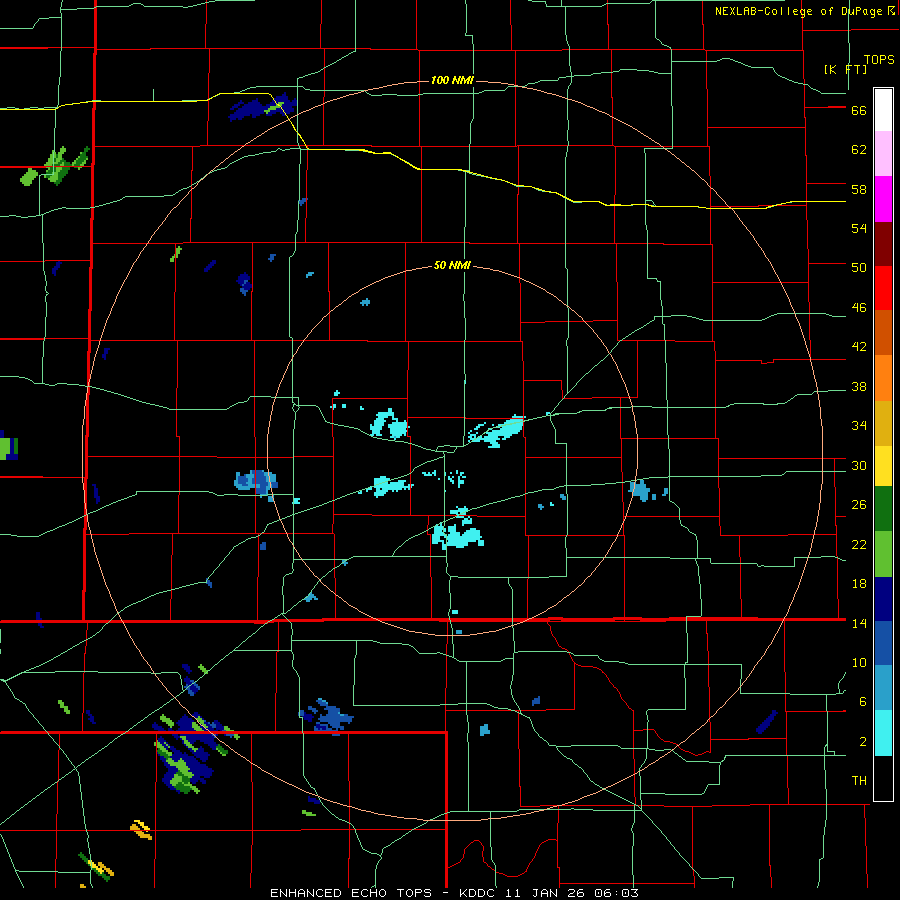Pick the navy blue legend swatch

[x=883, y=599]
